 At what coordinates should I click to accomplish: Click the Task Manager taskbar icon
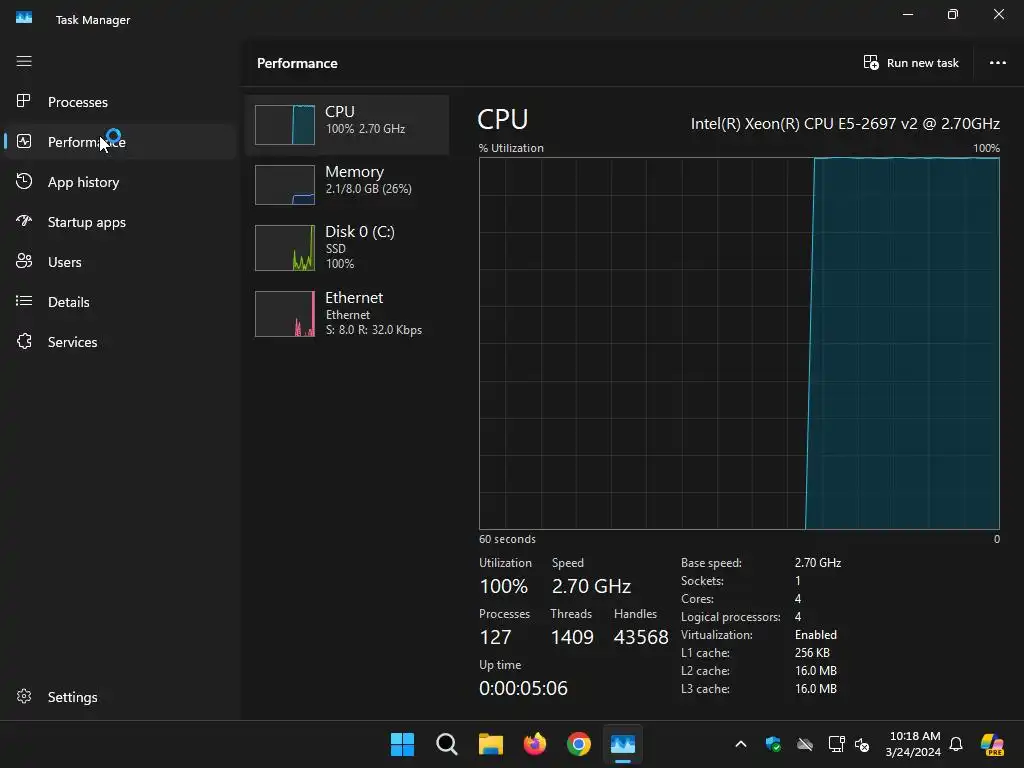tap(623, 744)
